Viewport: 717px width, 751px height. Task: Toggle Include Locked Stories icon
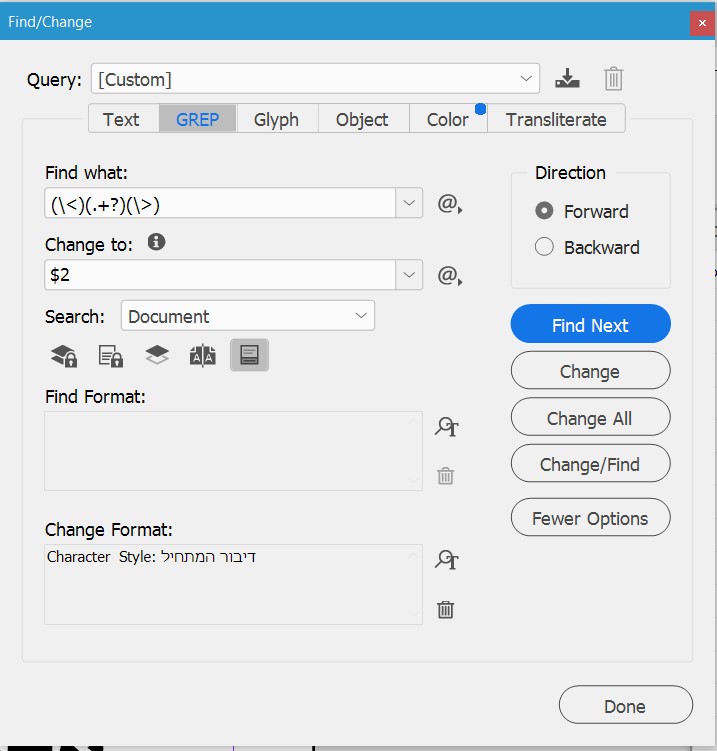110,355
